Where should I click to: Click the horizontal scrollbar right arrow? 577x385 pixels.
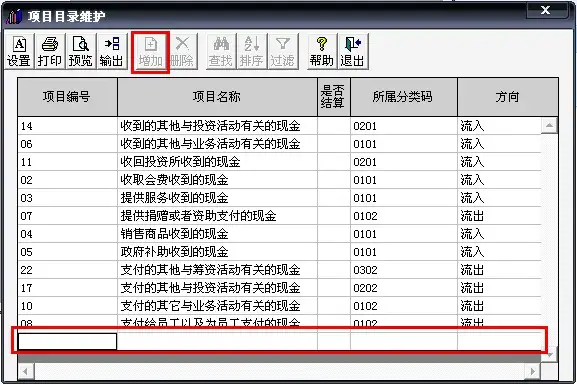click(x=532, y=371)
